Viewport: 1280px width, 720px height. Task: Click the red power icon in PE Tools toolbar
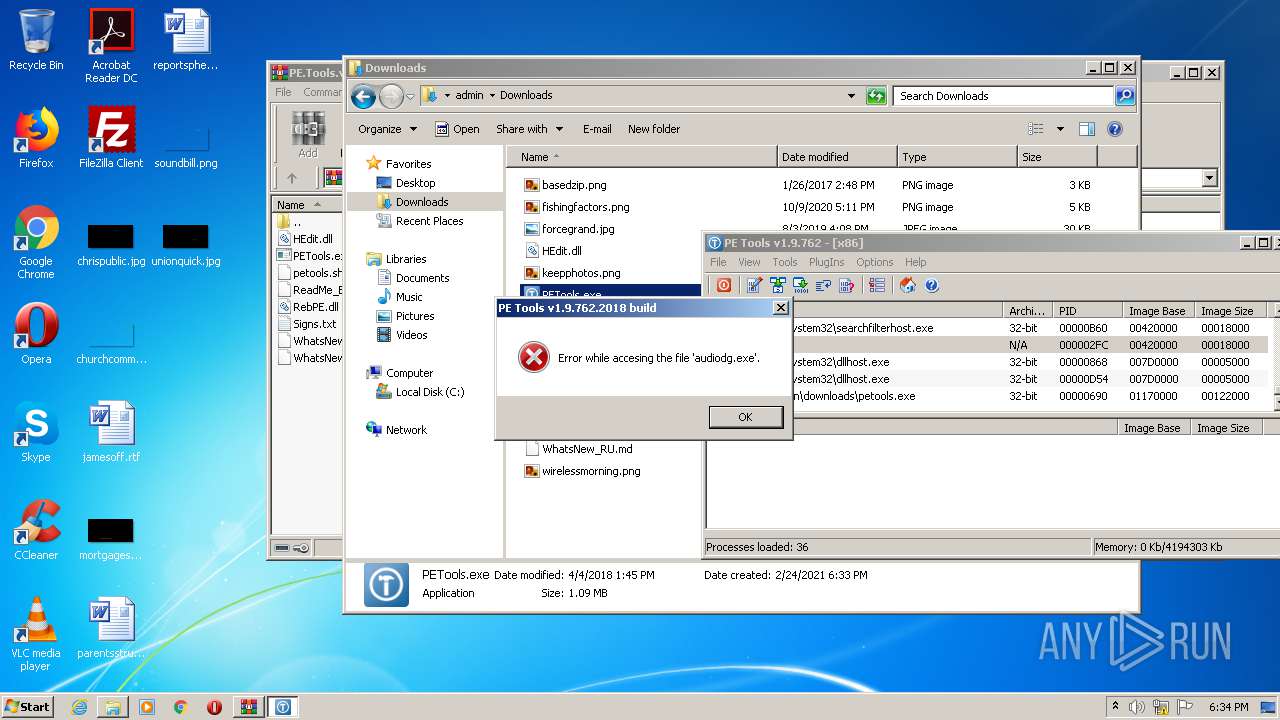[723, 286]
